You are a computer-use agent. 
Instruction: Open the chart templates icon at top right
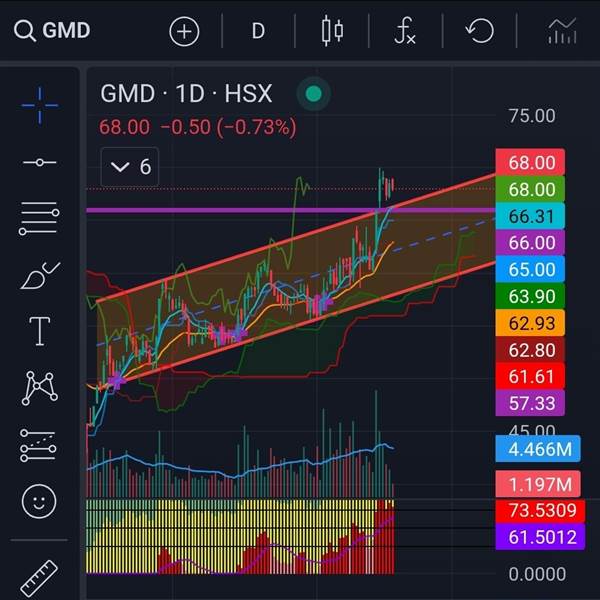click(x=562, y=31)
